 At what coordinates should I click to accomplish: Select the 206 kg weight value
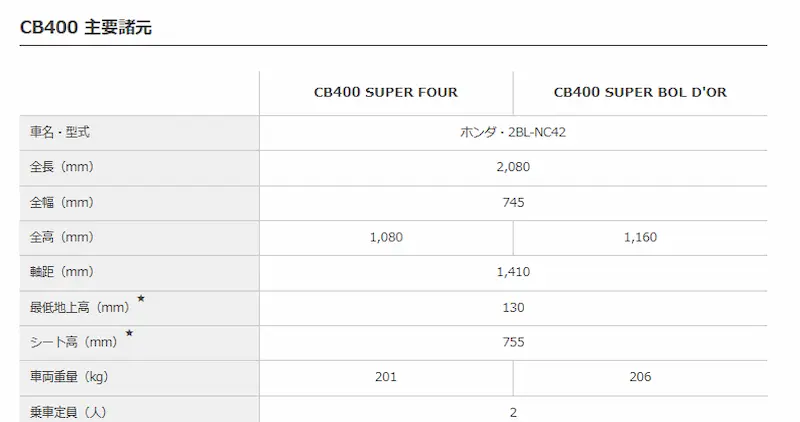(x=640, y=377)
